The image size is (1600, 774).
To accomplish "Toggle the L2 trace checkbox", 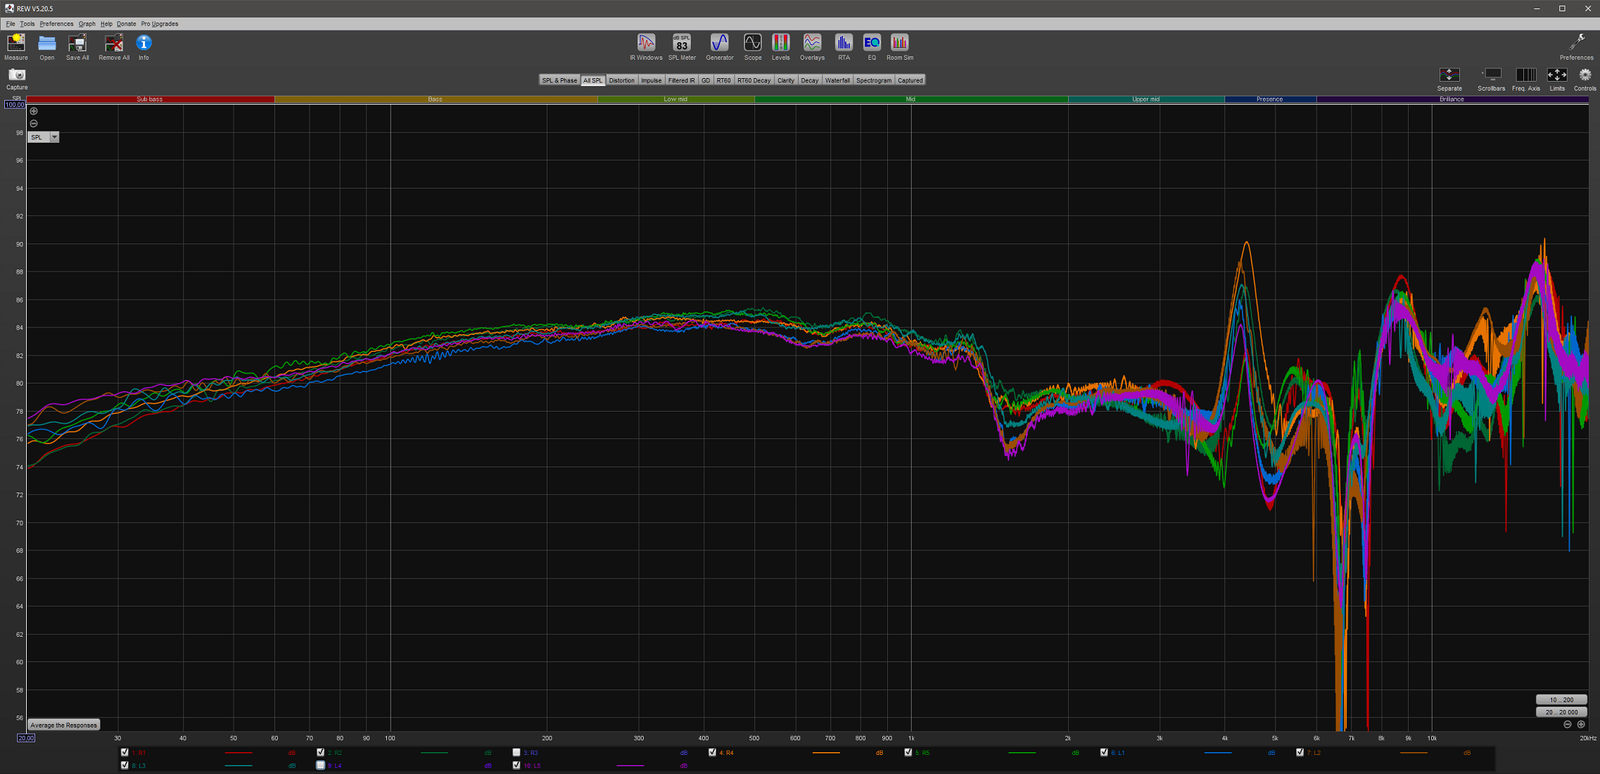I will [x=1300, y=752].
